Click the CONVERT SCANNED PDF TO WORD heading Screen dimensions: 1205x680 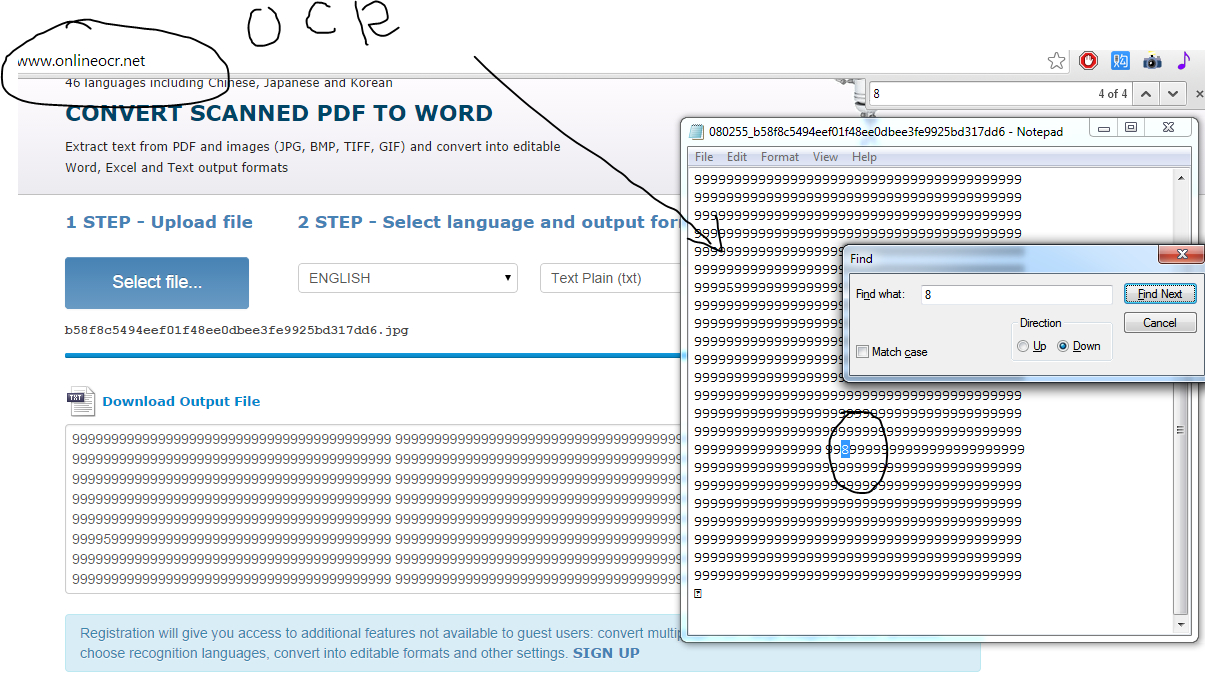click(x=279, y=113)
